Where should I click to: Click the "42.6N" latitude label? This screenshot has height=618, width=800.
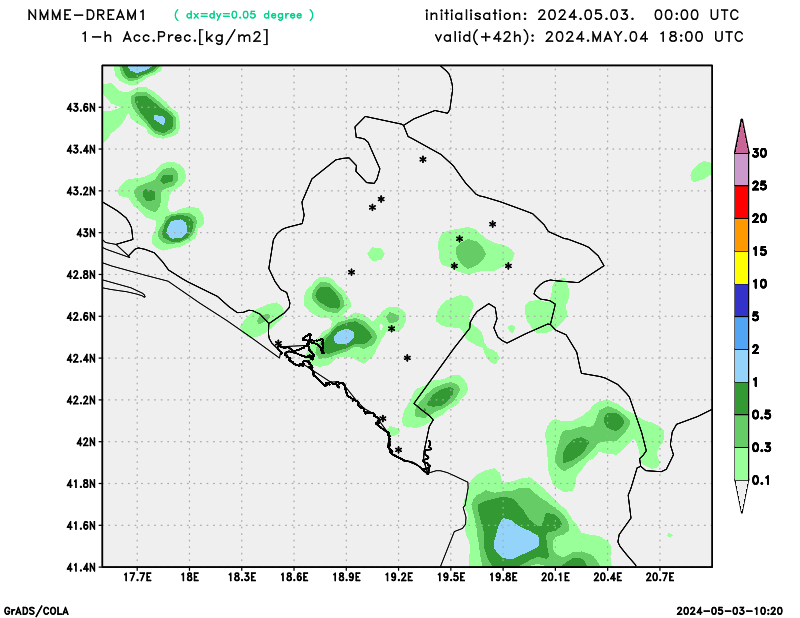point(81,317)
